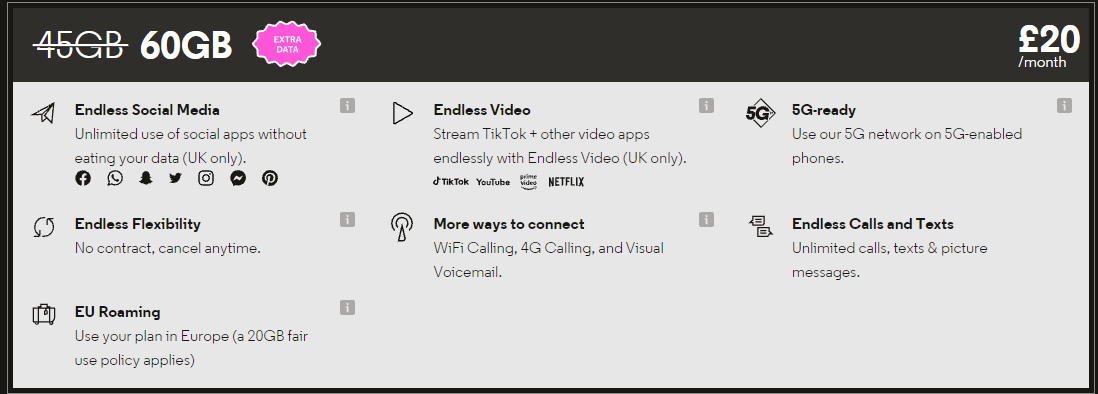Viewport: 1098px width, 394px height.
Task: Click the Endless Social Media title
Action: [147, 110]
